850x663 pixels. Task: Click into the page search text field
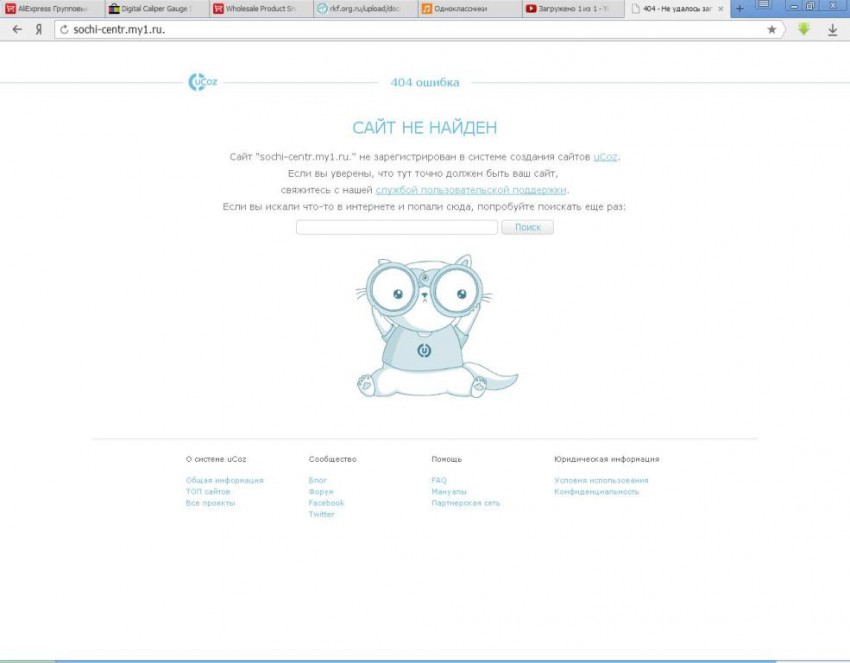pyautogui.click(x=396, y=227)
